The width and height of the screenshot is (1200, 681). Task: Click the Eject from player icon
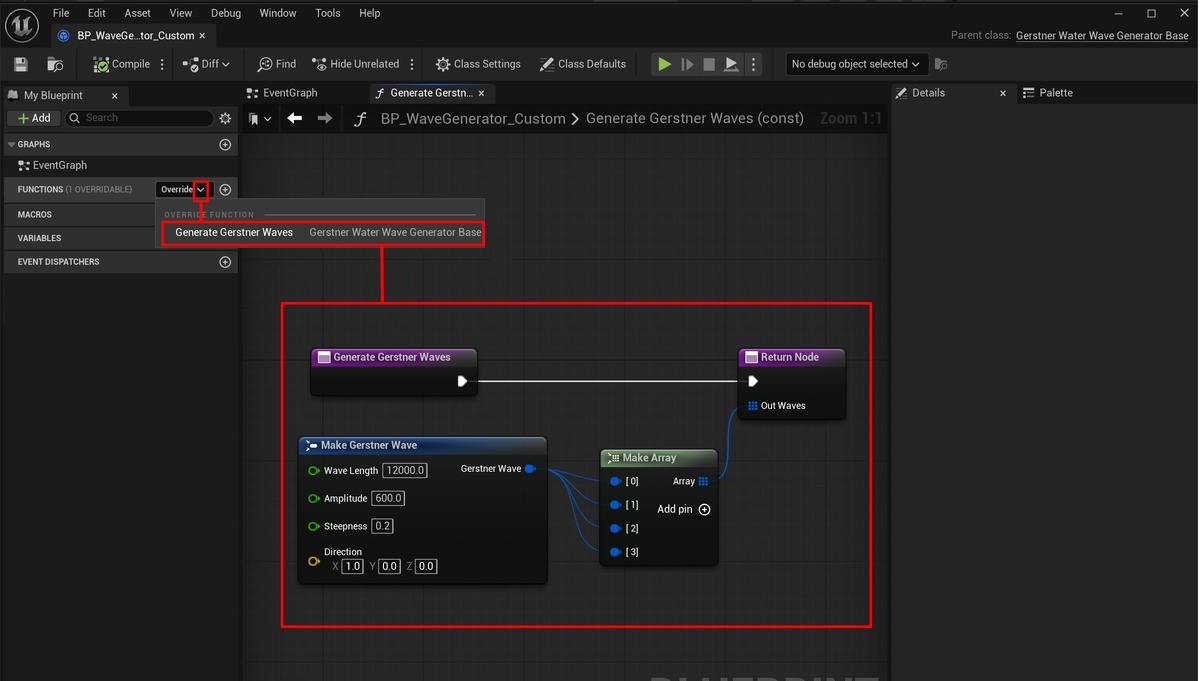coord(731,64)
